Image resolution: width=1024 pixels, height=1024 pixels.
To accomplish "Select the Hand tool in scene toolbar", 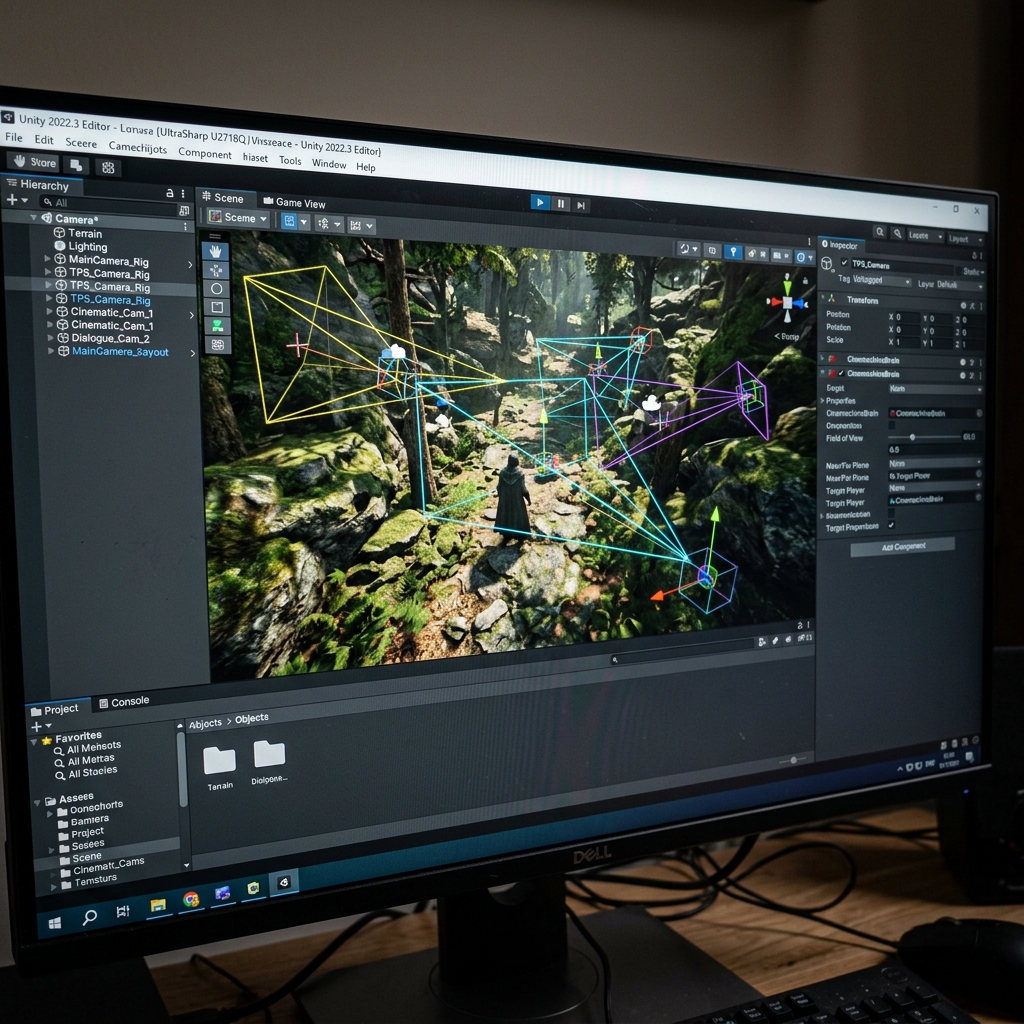I will pos(216,251).
